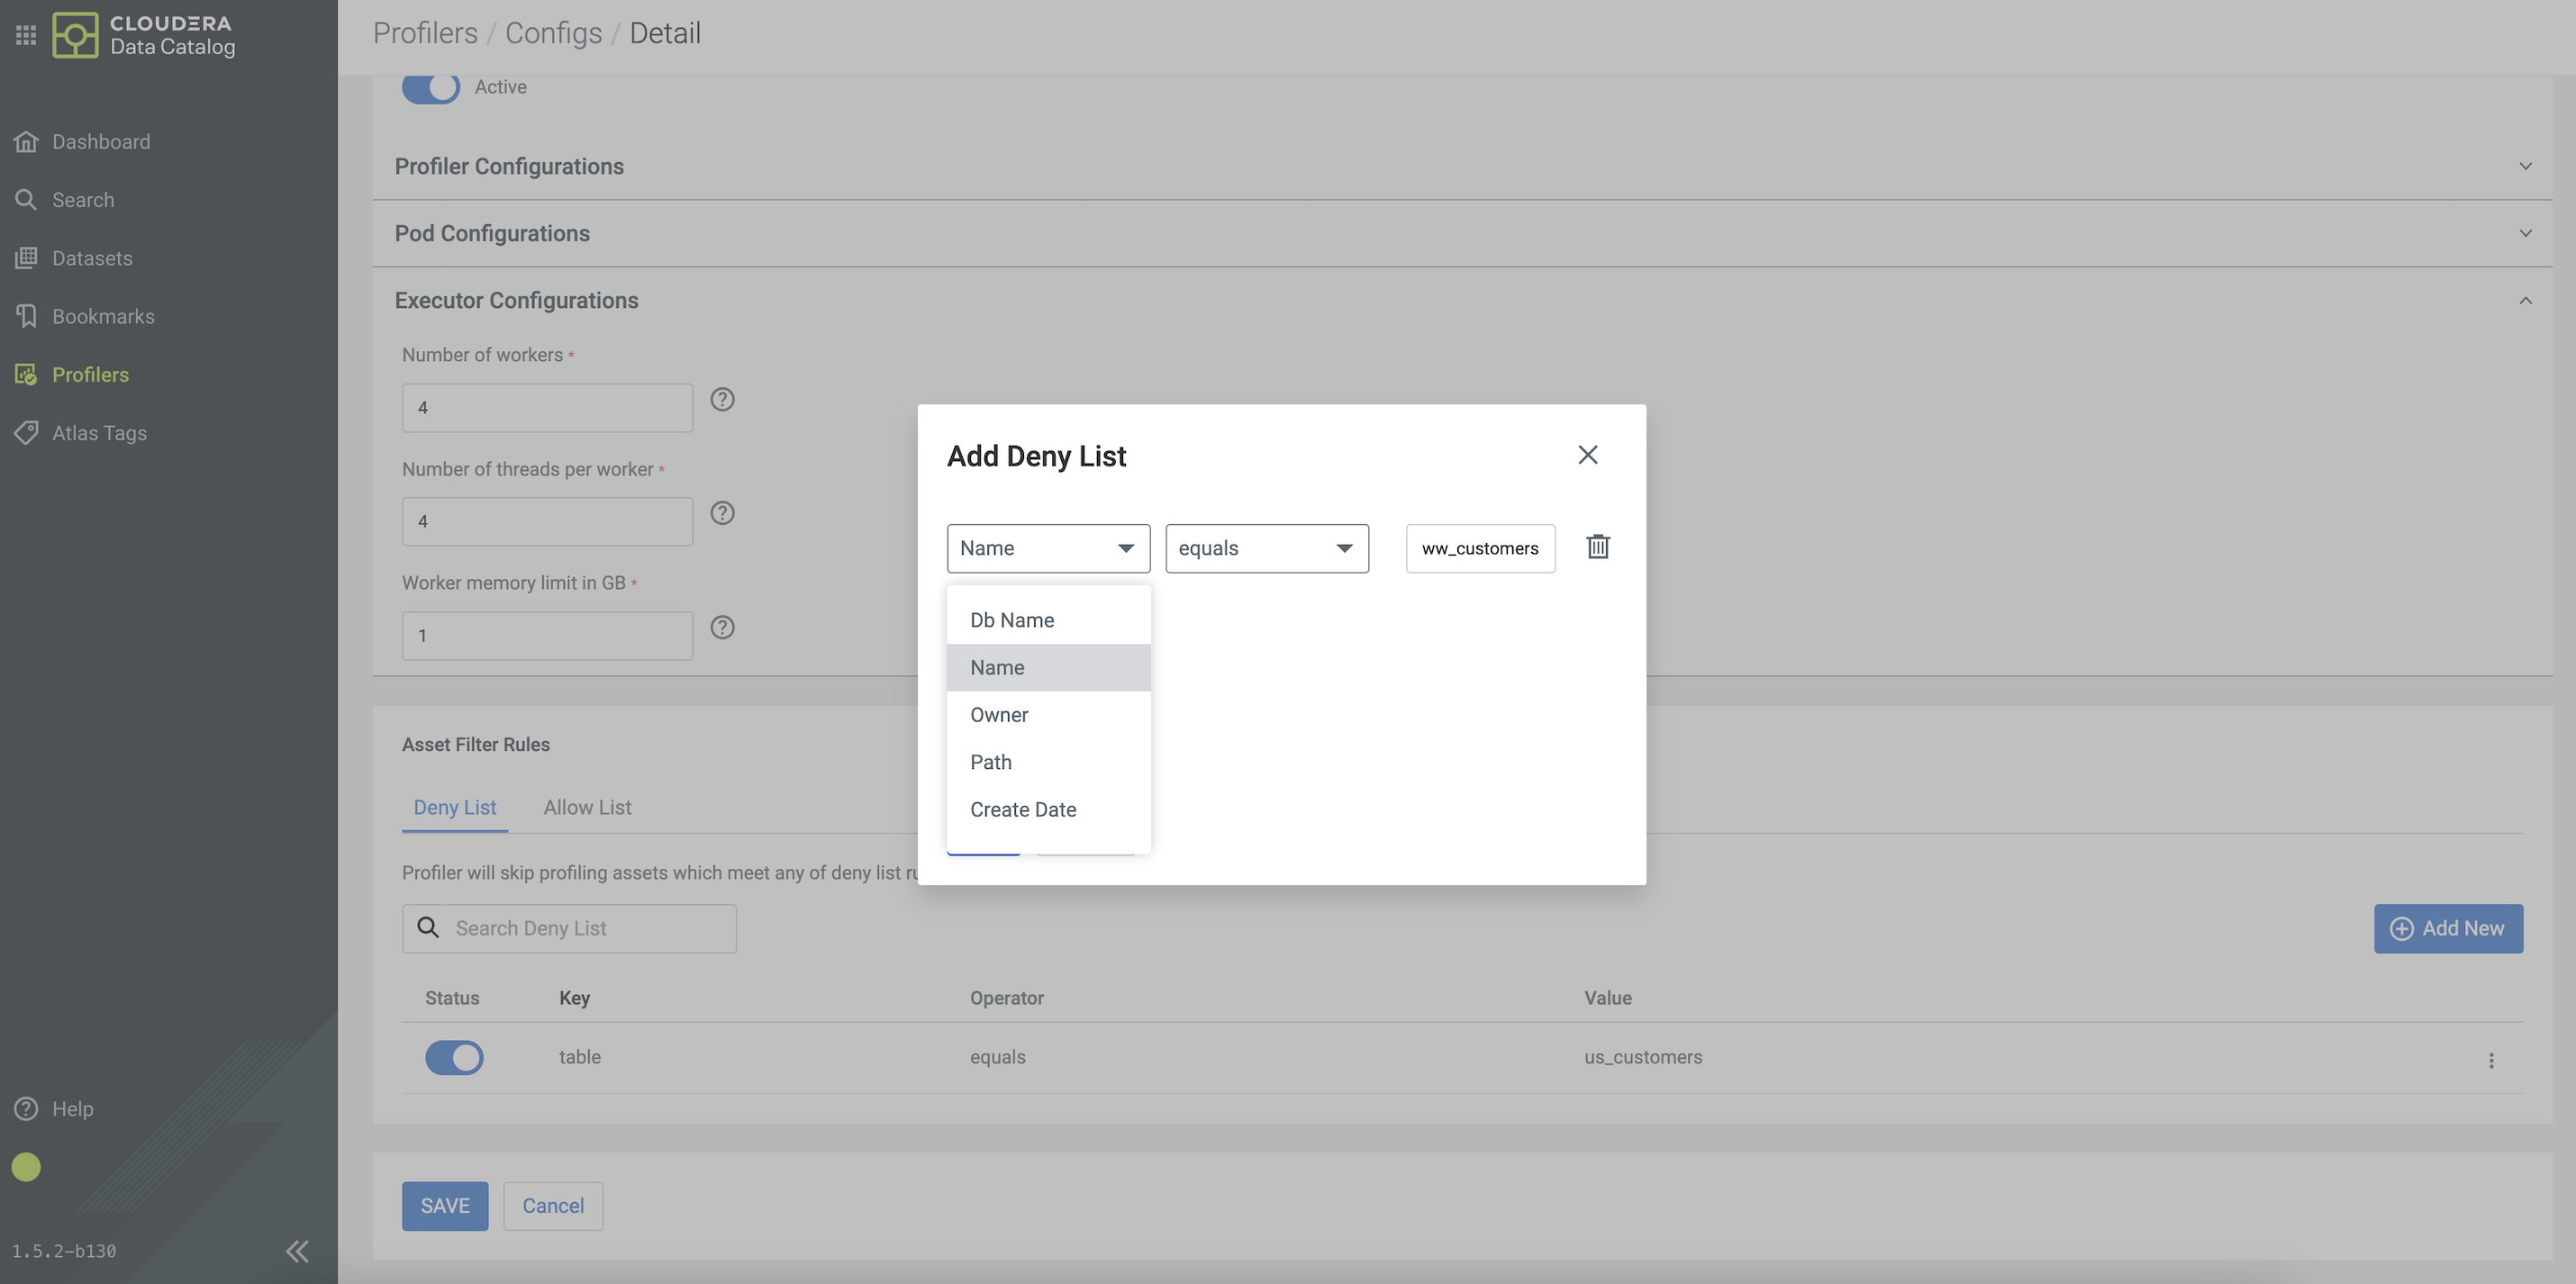Click the Search Deny List field
Image resolution: width=2576 pixels, height=1284 pixels.
(585, 928)
